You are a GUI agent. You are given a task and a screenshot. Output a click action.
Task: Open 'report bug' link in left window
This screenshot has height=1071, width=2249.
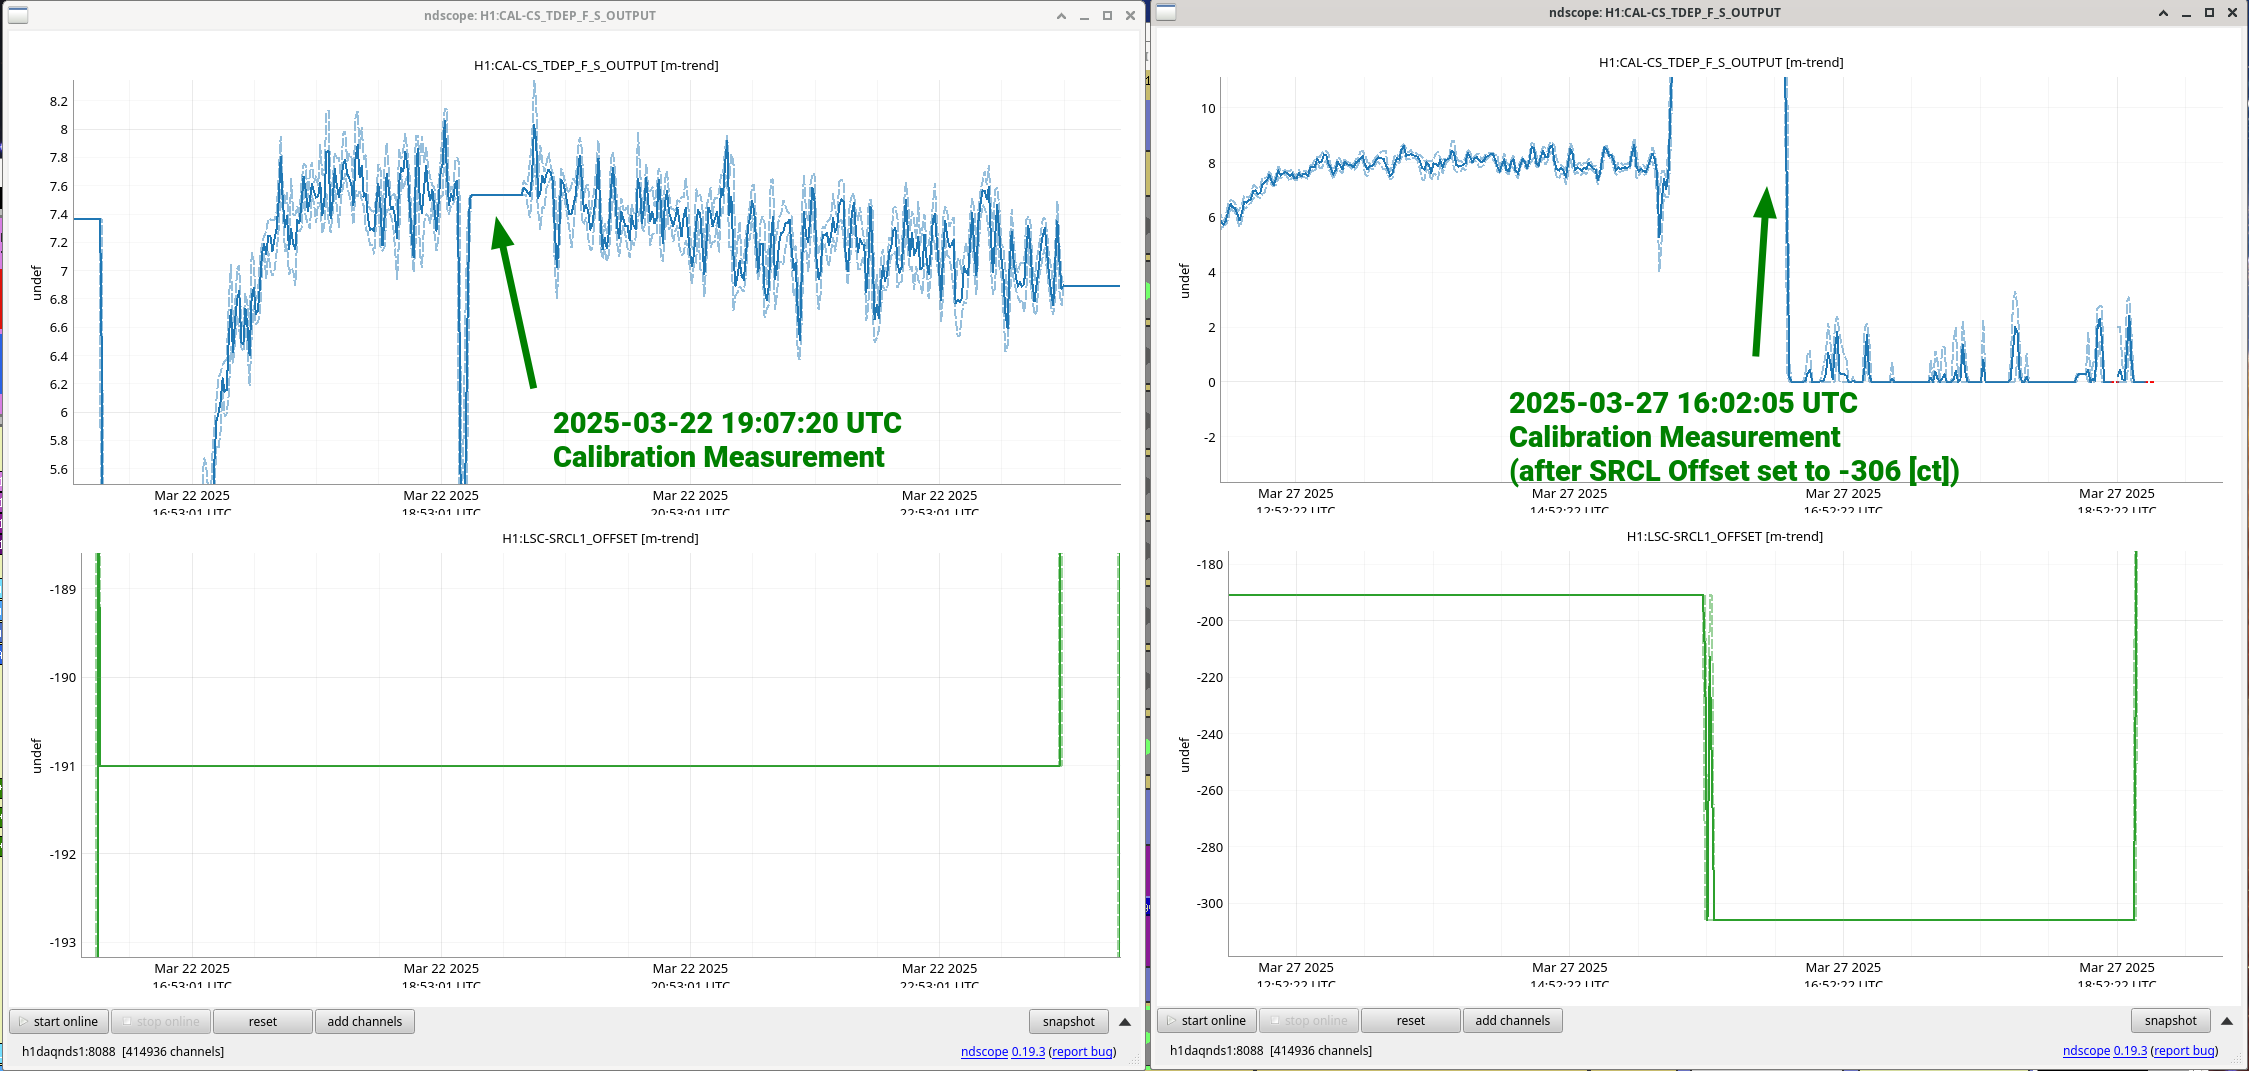point(1082,1051)
